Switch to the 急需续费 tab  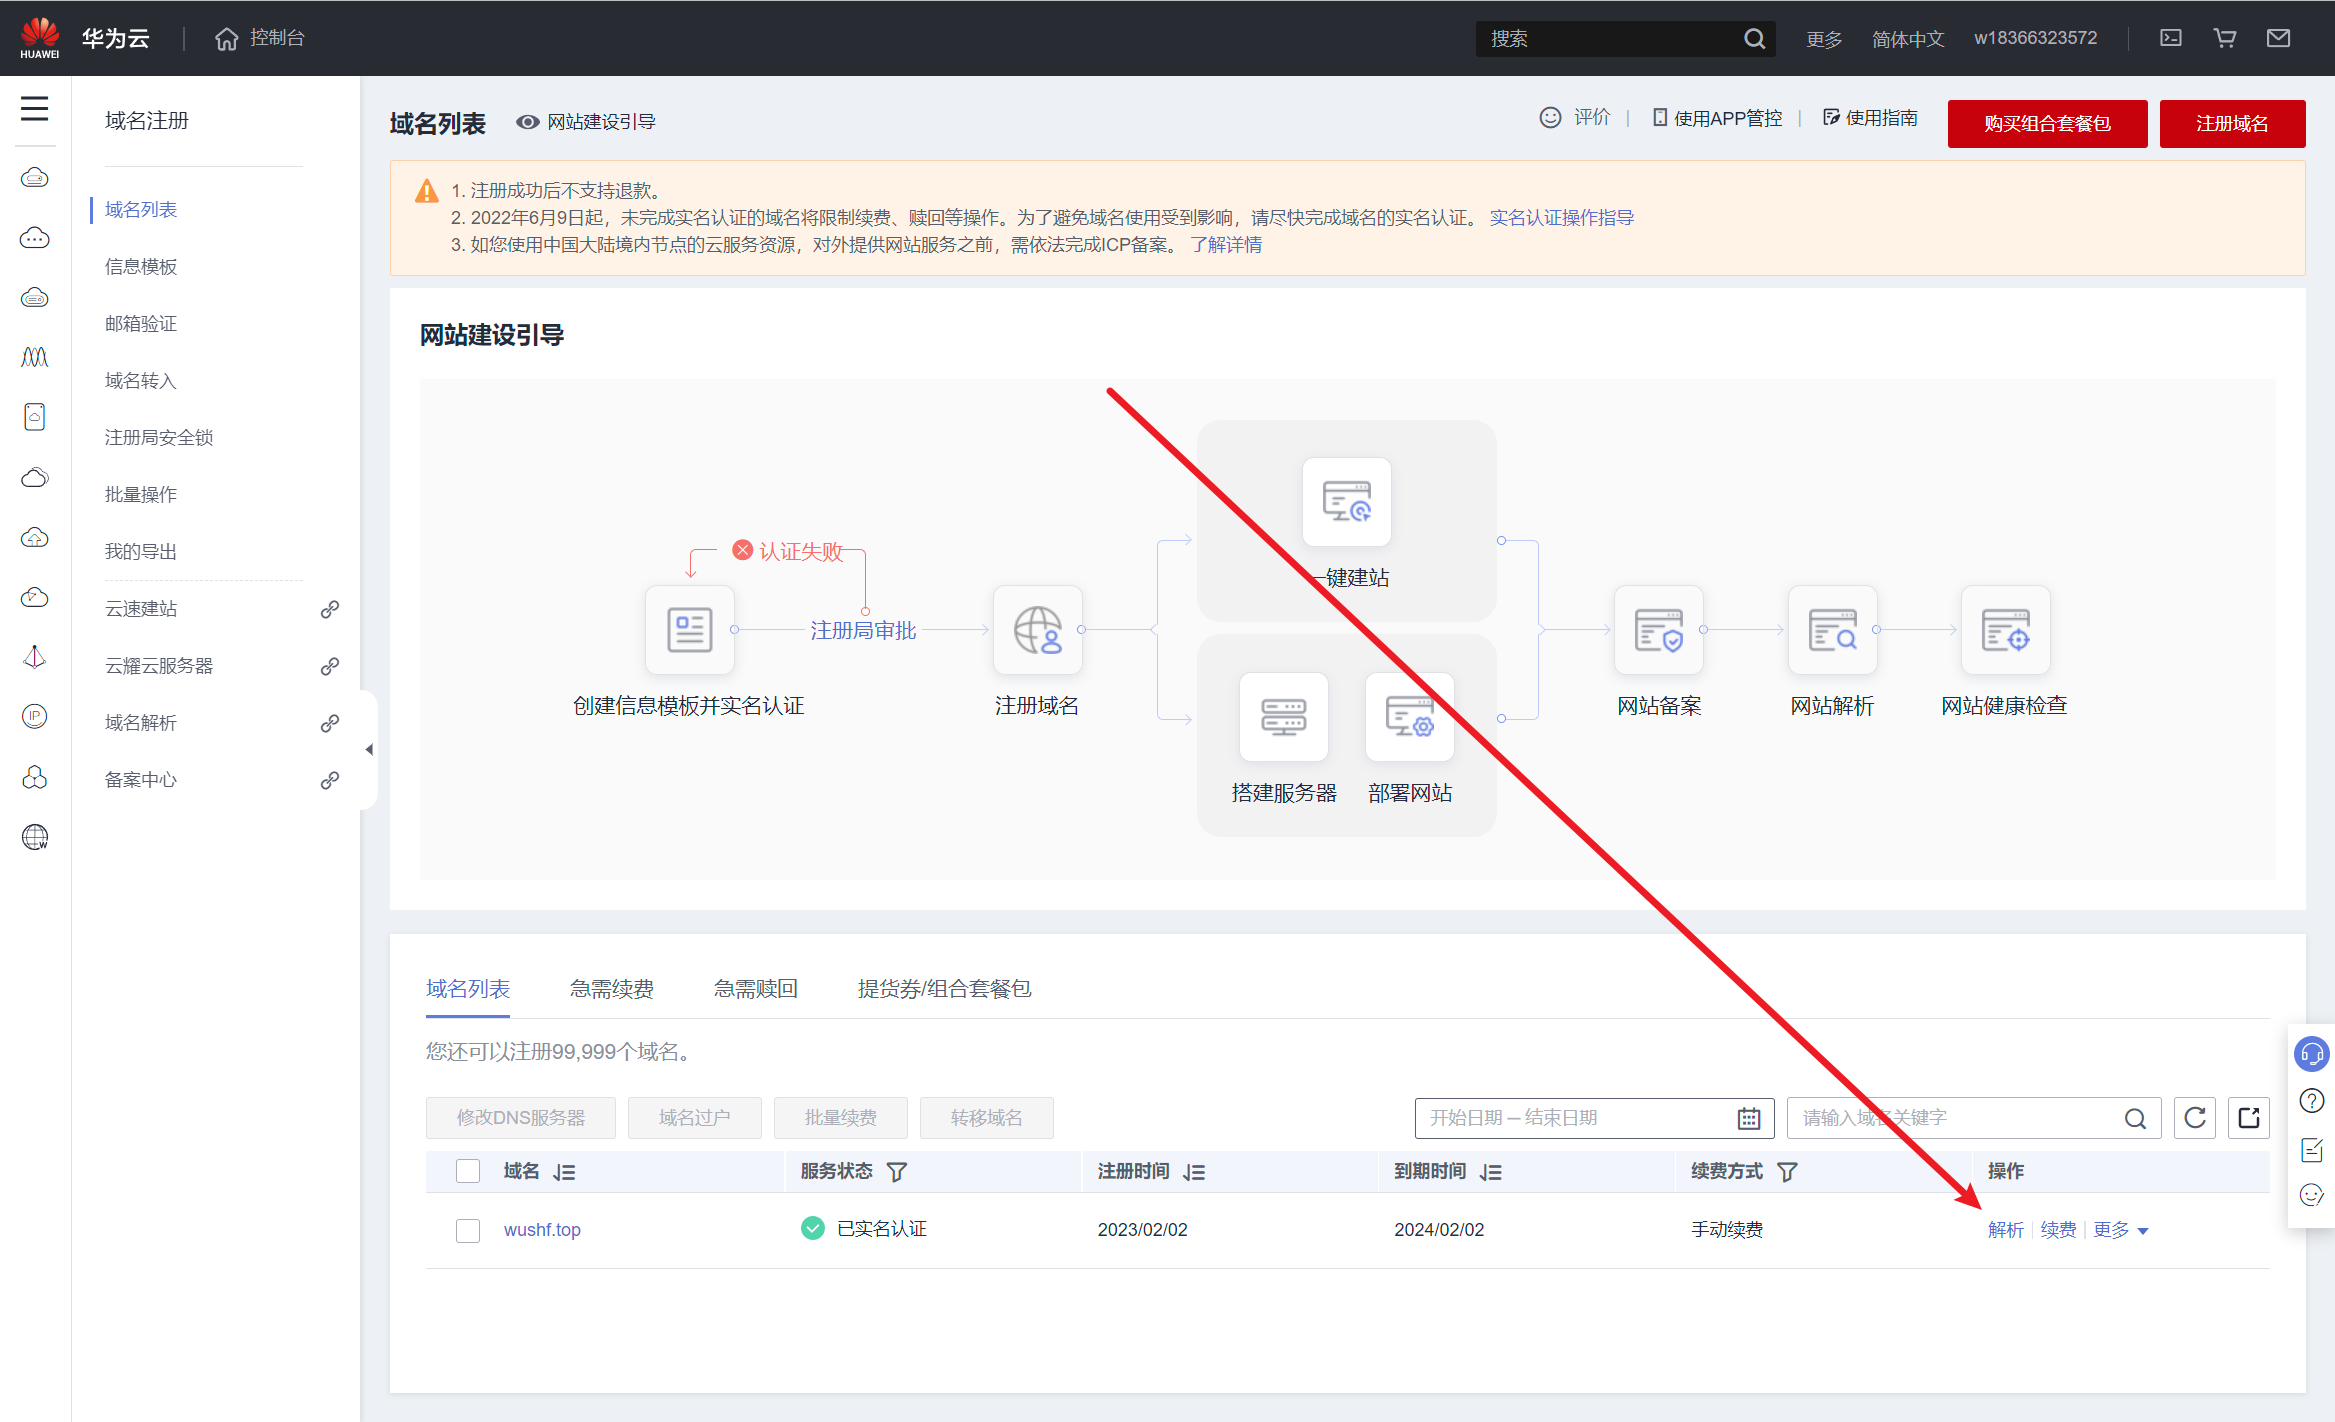(x=611, y=989)
